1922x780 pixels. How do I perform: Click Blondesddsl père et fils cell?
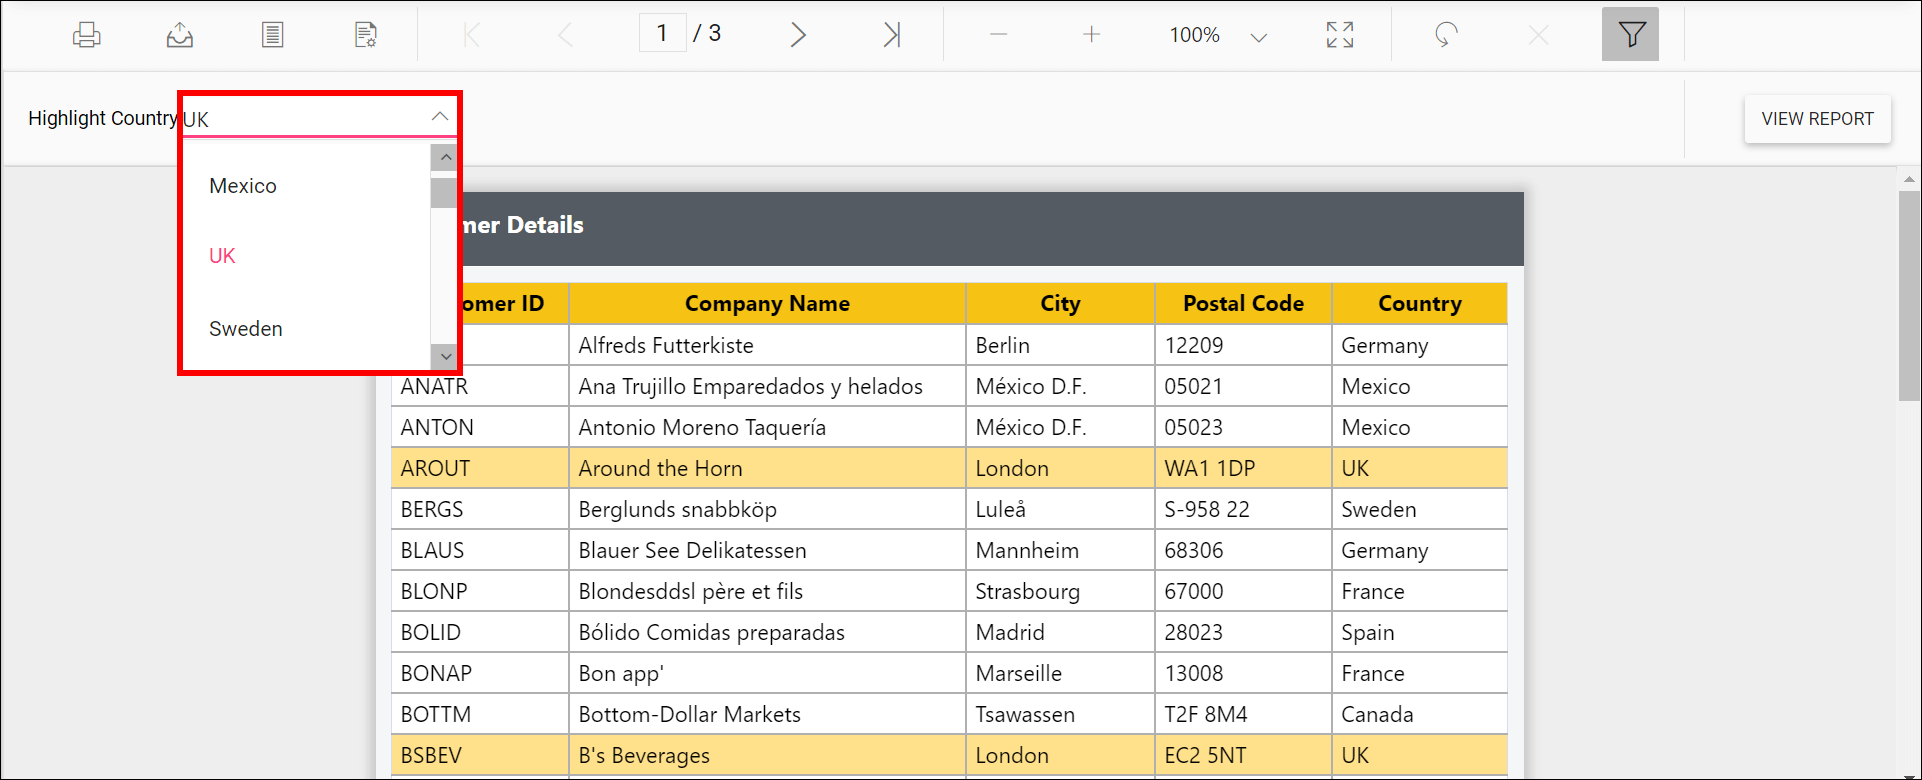tap(767, 591)
